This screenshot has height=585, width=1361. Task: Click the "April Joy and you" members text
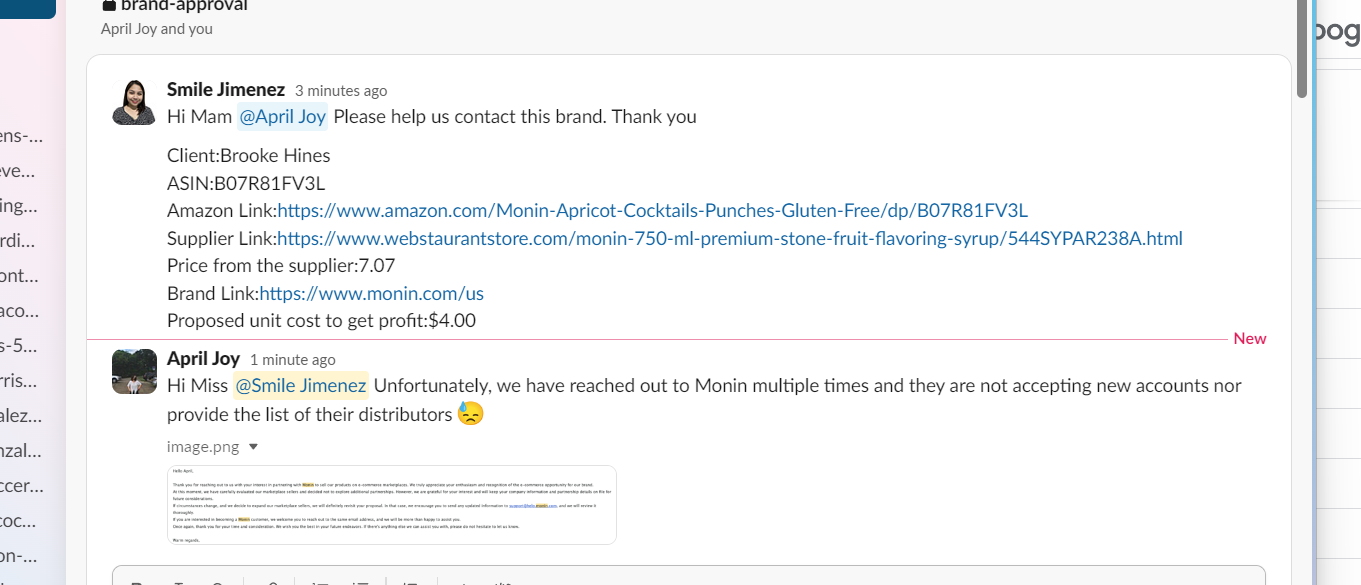157,29
